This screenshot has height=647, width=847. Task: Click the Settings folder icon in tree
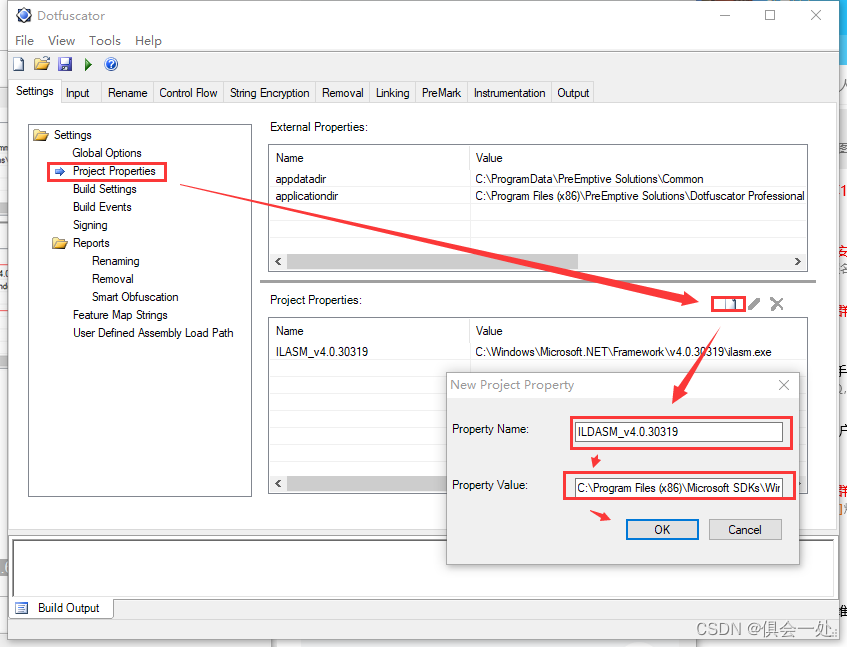pyautogui.click(x=41, y=135)
